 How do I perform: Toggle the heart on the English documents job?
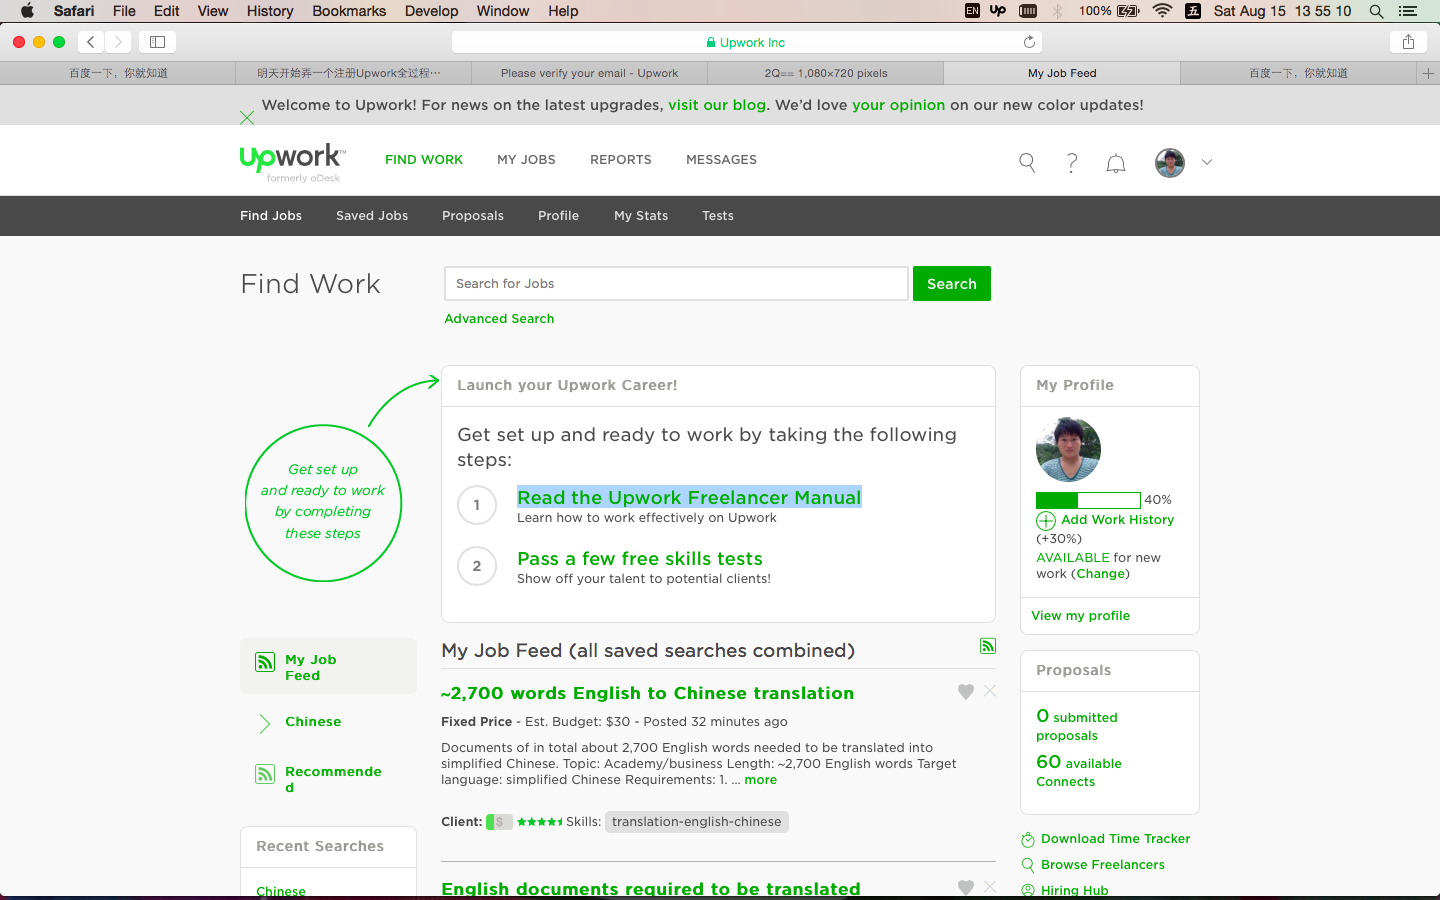pos(965,887)
